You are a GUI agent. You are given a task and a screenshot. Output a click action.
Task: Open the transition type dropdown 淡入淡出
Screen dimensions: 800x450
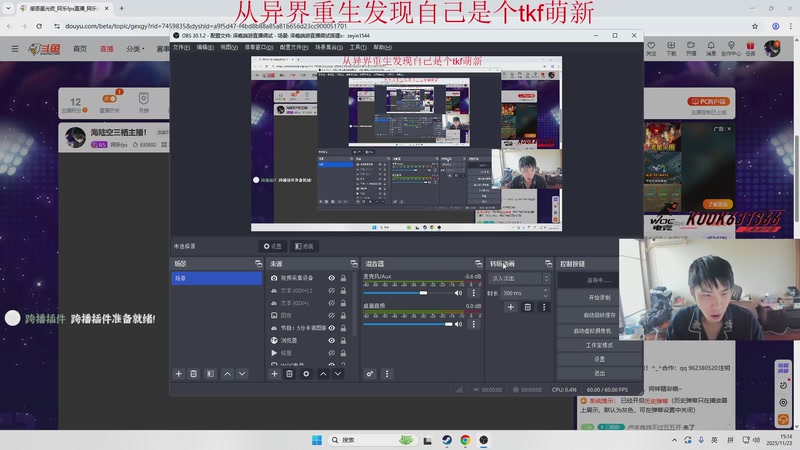pos(518,279)
